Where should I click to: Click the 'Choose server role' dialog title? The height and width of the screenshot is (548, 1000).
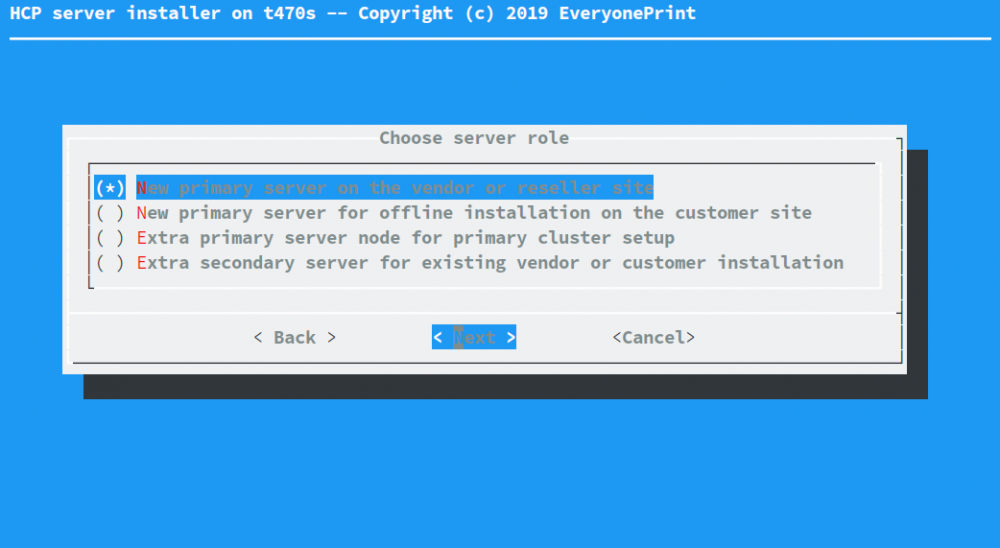click(x=474, y=138)
